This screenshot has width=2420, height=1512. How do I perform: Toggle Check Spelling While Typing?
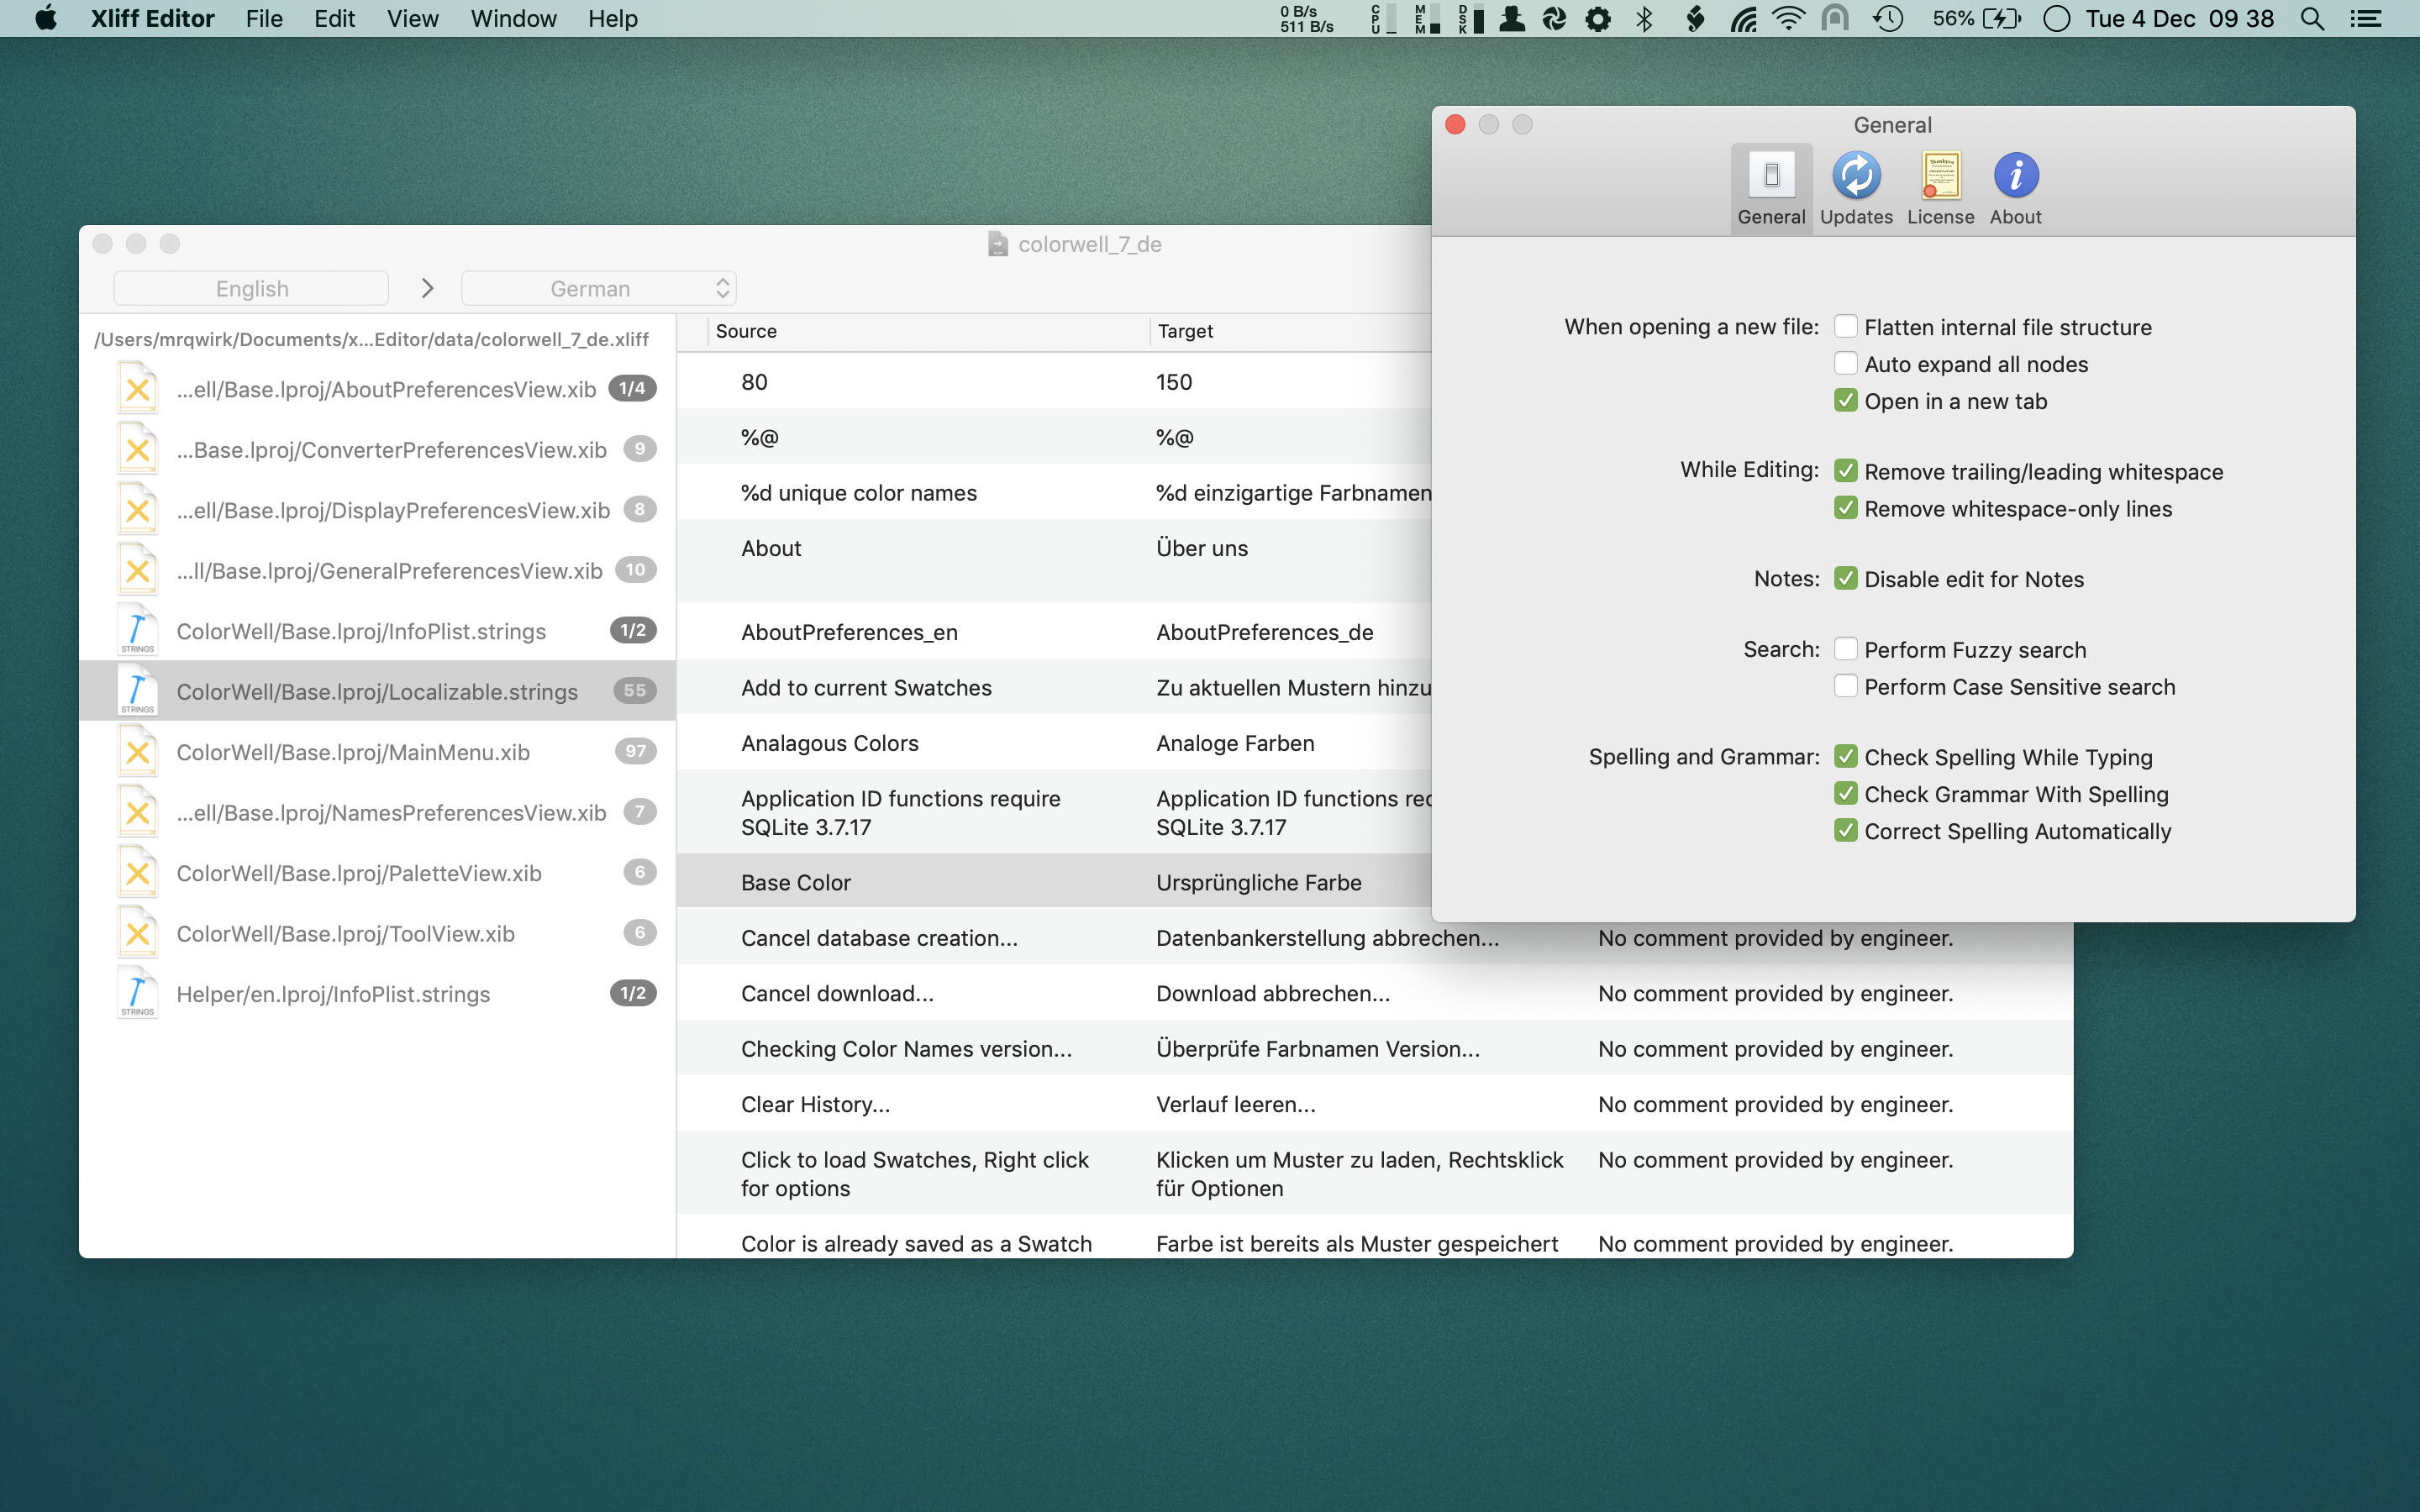(x=1845, y=756)
